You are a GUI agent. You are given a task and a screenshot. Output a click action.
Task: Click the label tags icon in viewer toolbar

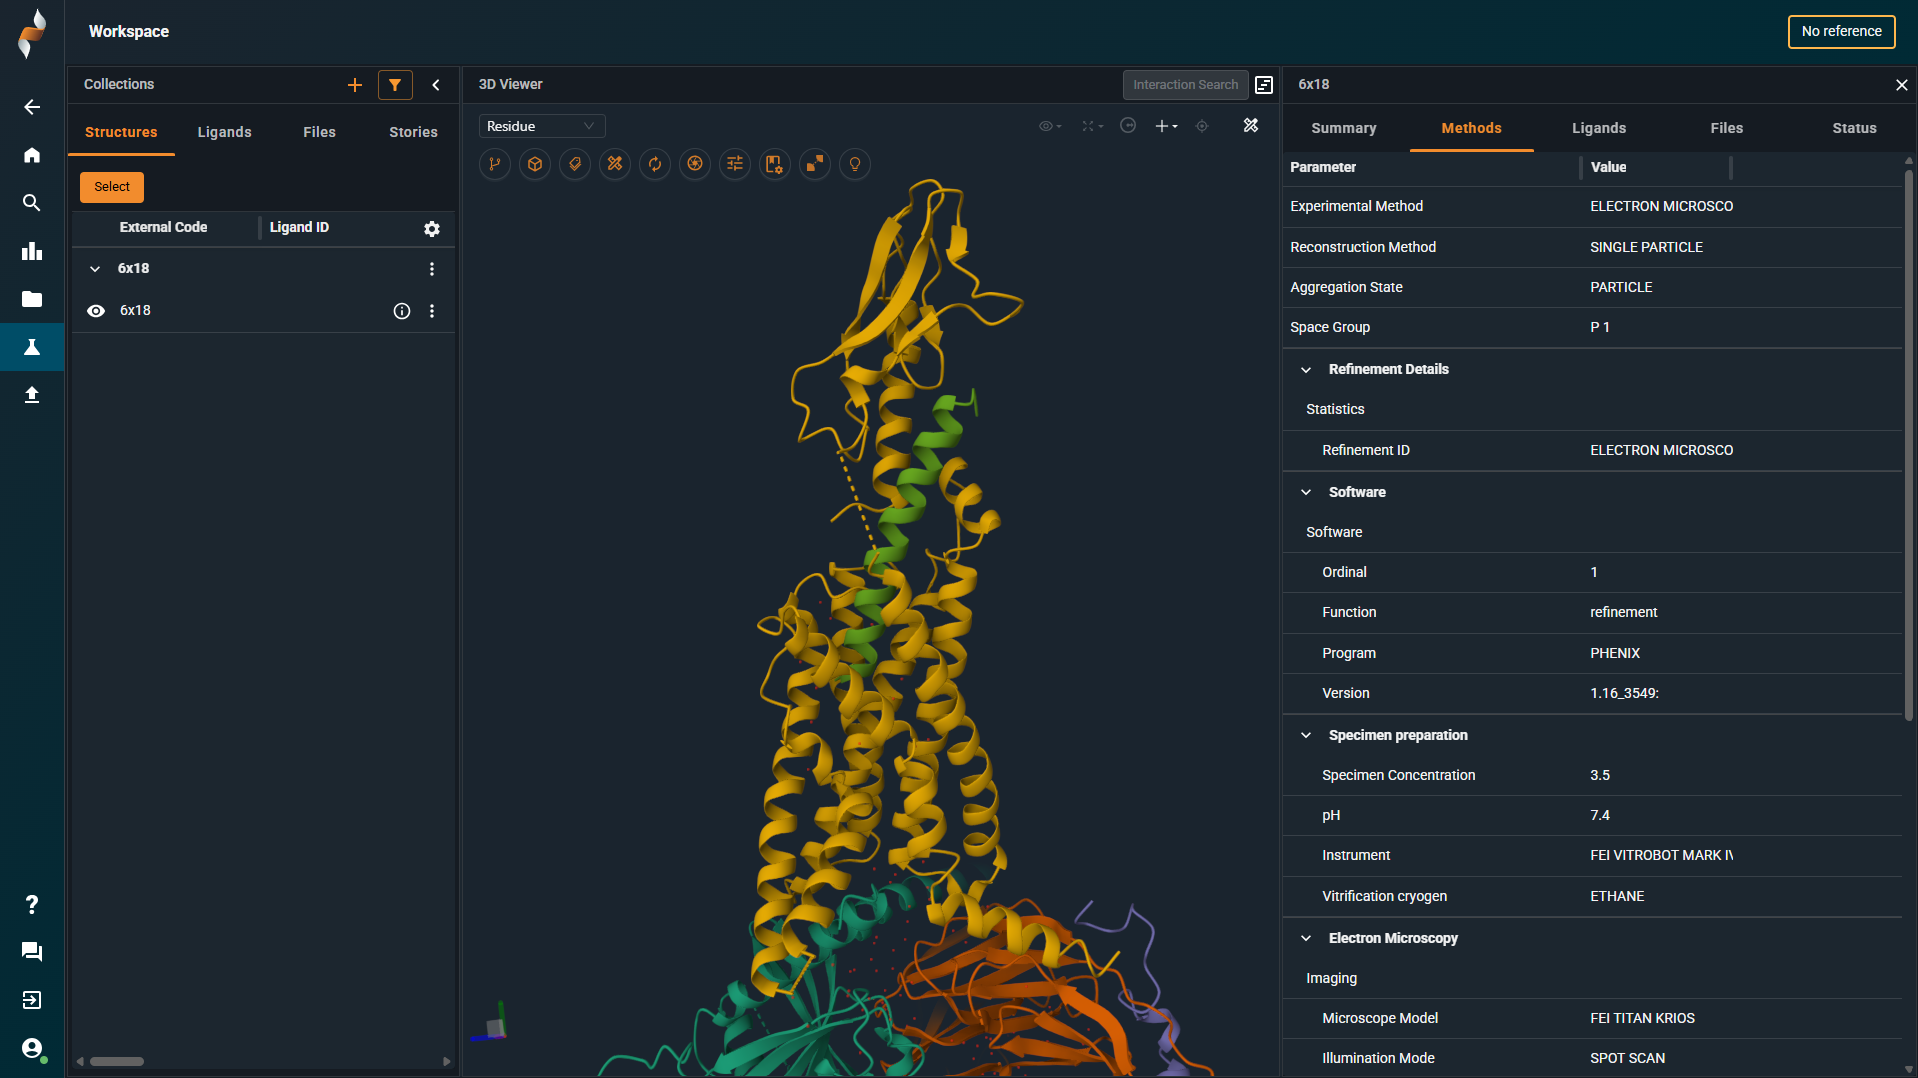pyautogui.click(x=575, y=164)
